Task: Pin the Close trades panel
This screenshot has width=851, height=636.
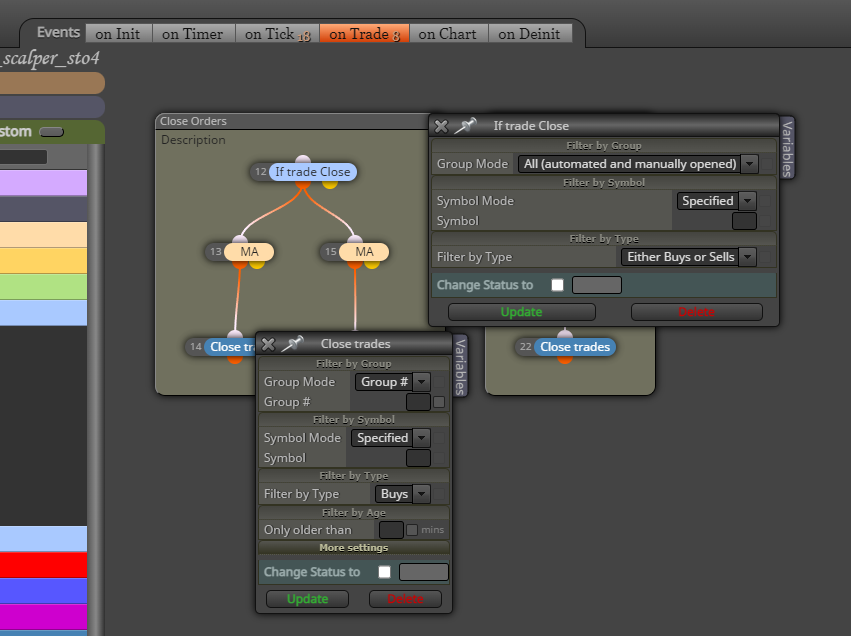Action: [x=293, y=344]
